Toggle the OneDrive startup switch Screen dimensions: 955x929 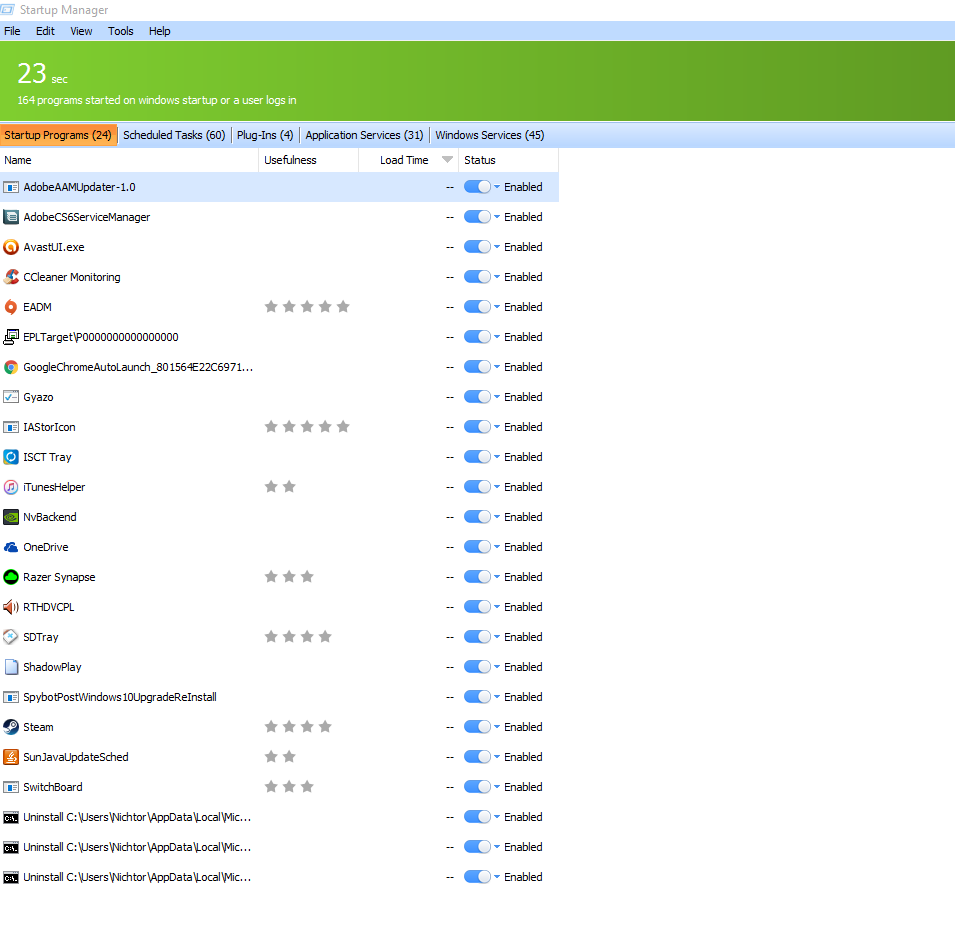(x=477, y=547)
